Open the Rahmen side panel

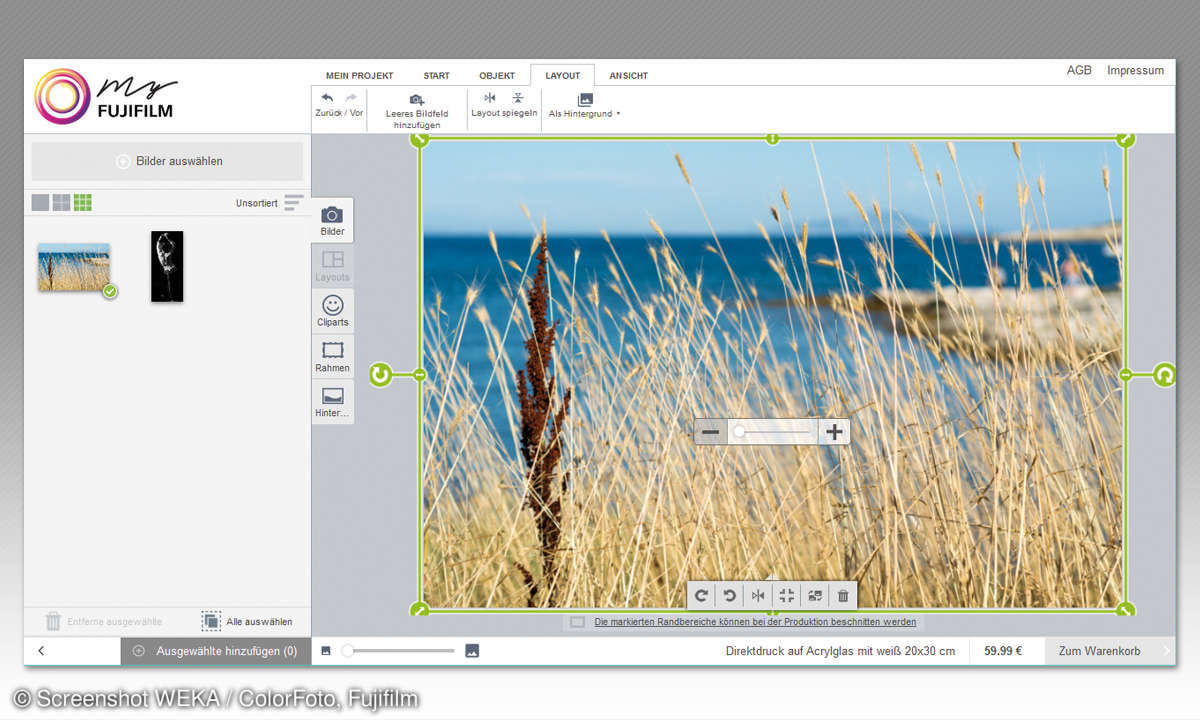tap(333, 356)
